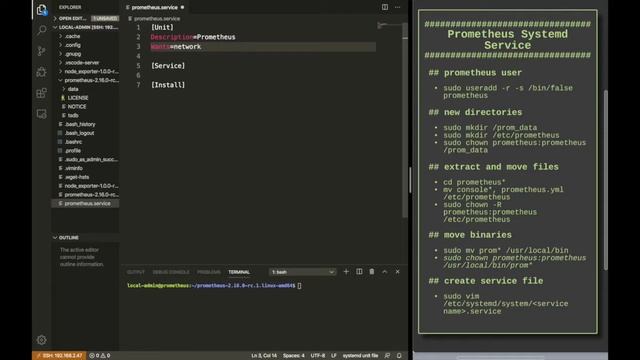Open the Search view in activity bar

(x=42, y=30)
